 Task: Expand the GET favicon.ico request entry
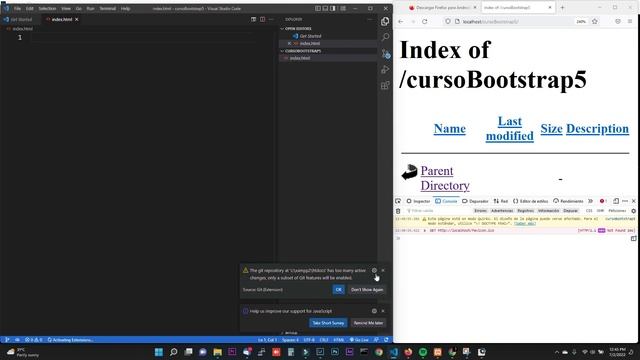point(424,231)
